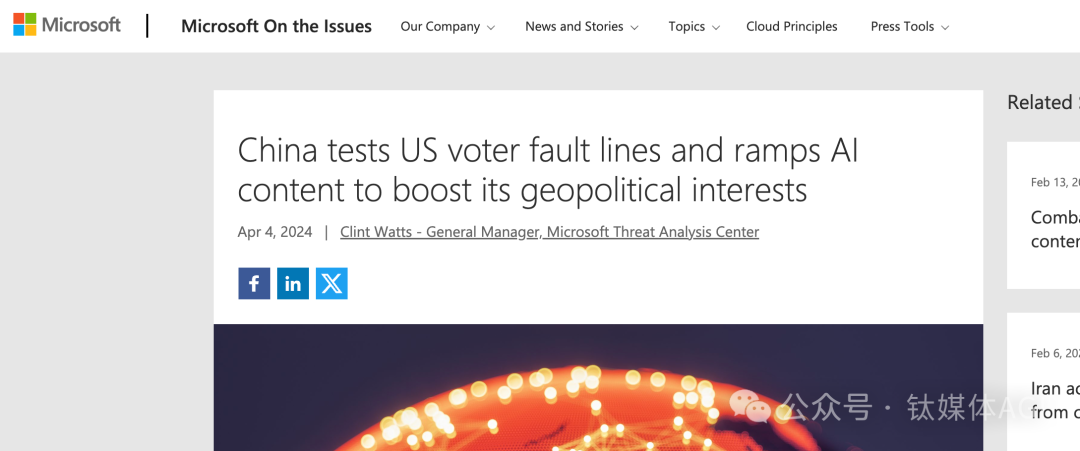Expand Our Company dropdown menu
Viewport: 1080px width, 451px height.
tap(447, 27)
